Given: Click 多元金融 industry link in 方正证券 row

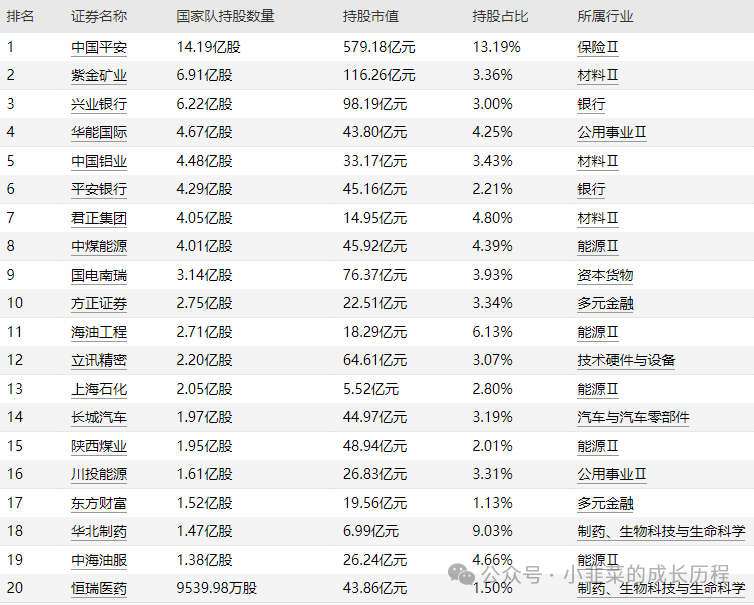Looking at the screenshot, I should (x=605, y=303).
